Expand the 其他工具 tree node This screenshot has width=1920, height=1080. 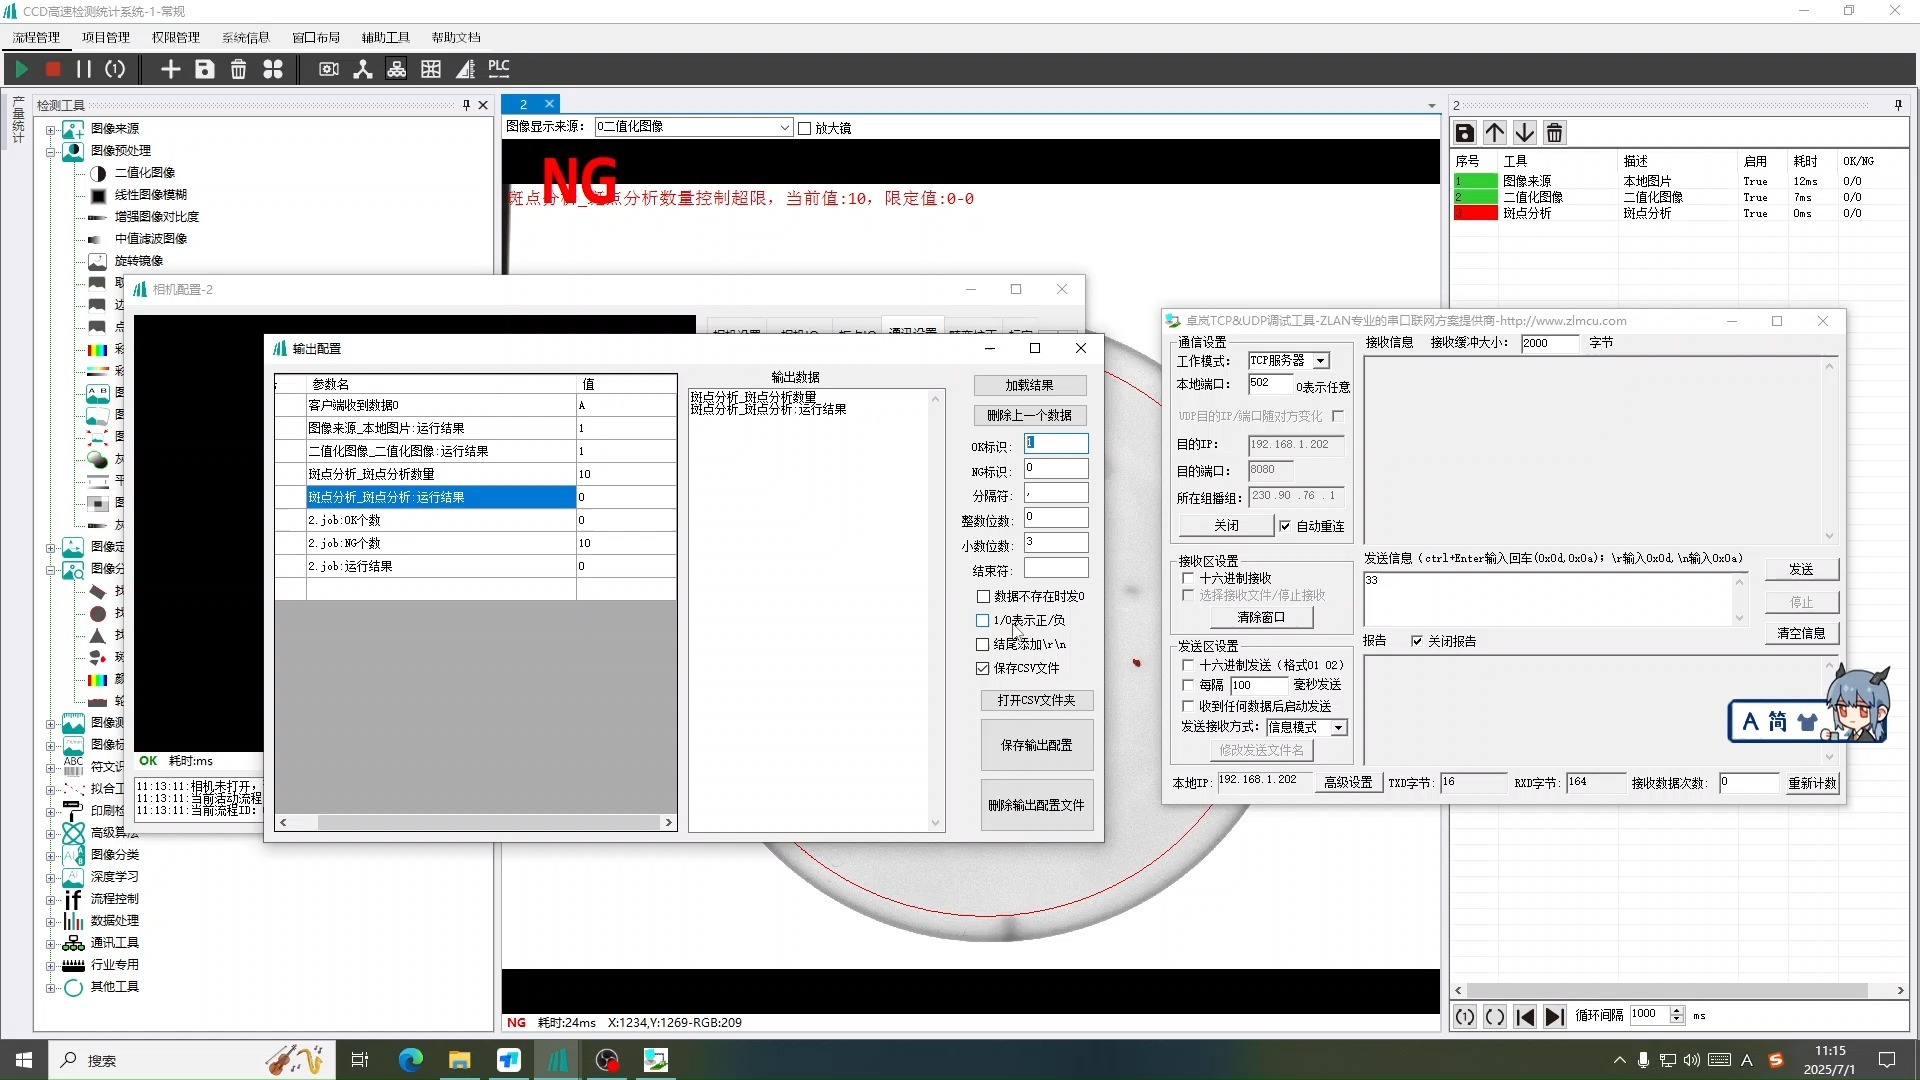50,988
